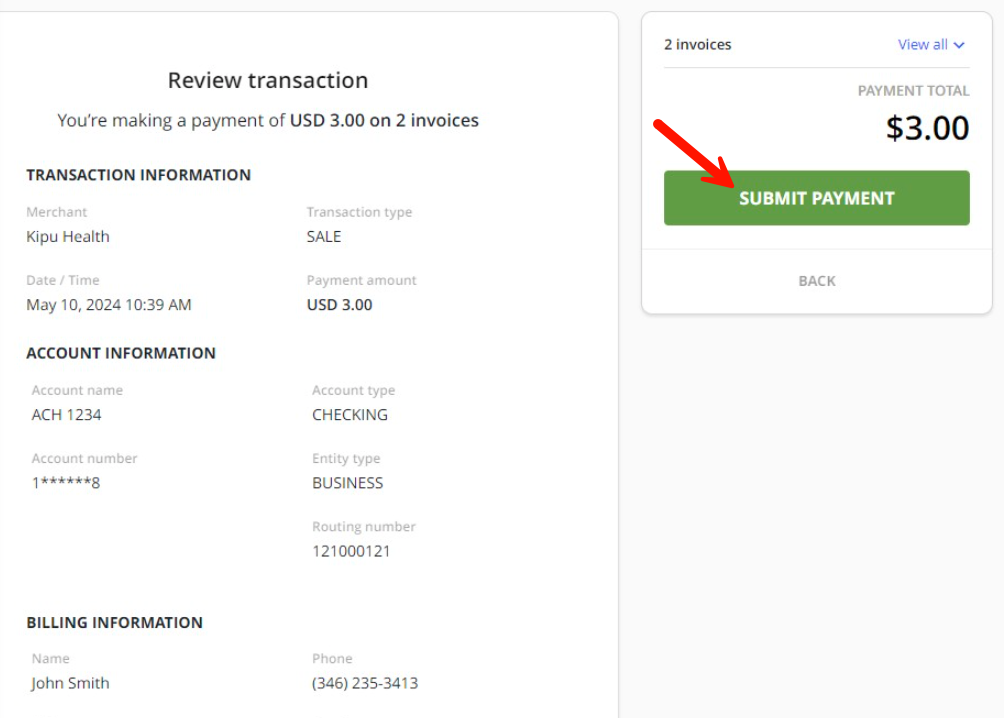Click the Kipu Health merchant name
This screenshot has width=1004, height=718.
pyautogui.click(x=68, y=237)
